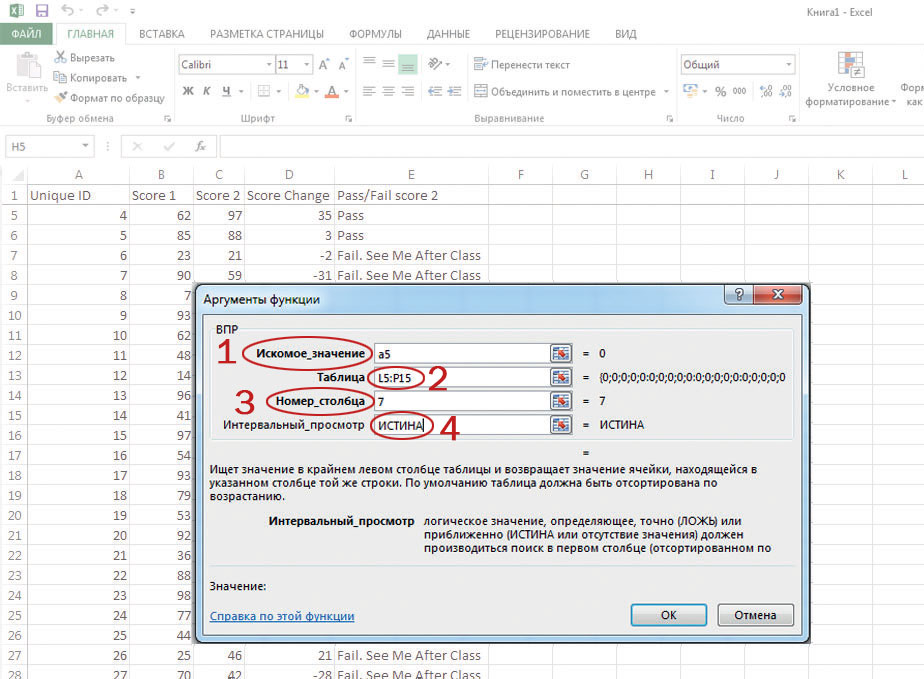924x679 pixels.
Task: Click range selector icon beside Таблица field
Action: 560,377
